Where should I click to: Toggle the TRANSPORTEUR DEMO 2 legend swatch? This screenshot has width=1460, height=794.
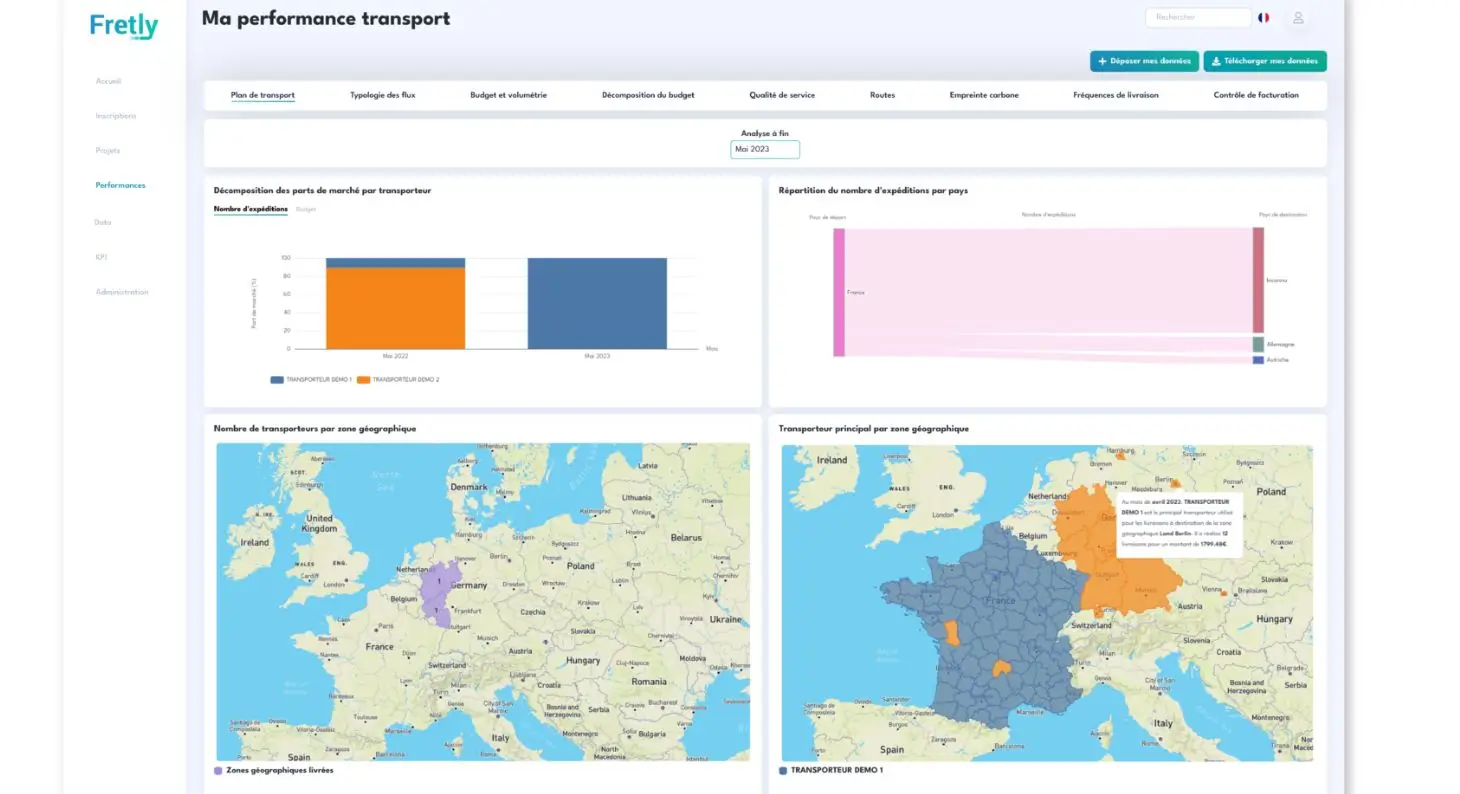pos(364,380)
